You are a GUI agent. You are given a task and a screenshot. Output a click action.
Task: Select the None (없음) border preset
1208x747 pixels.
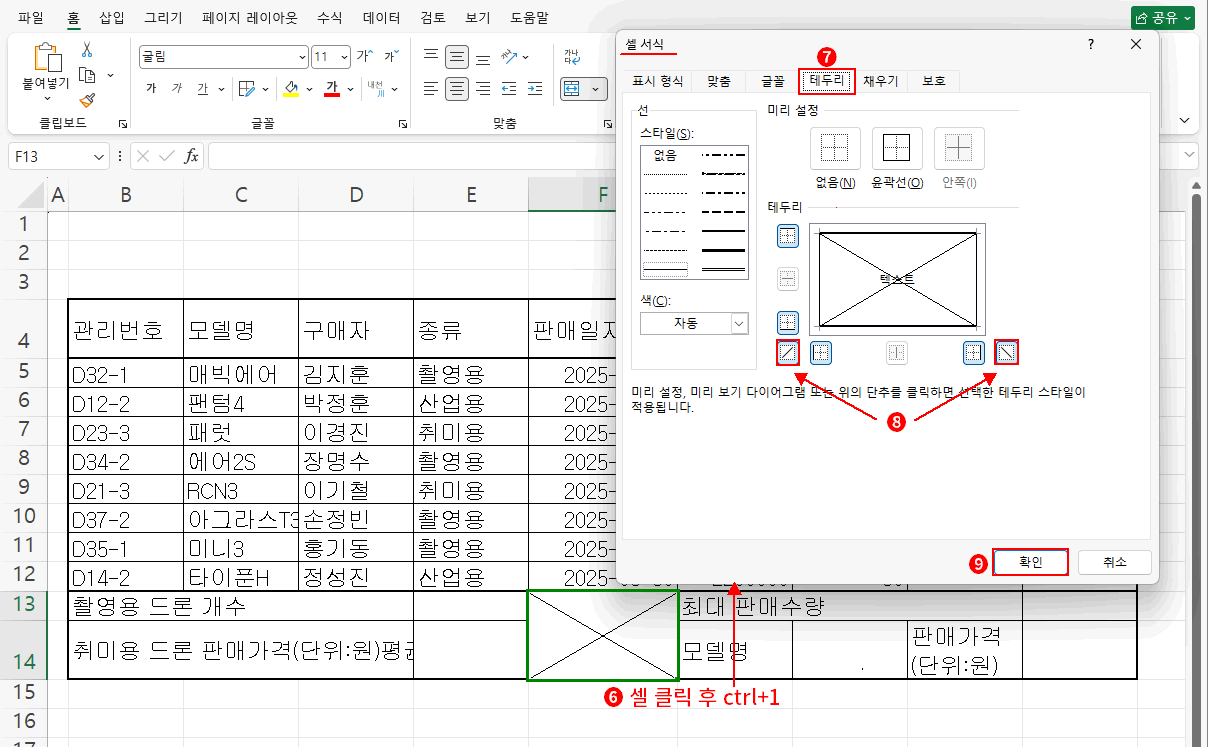(x=834, y=148)
